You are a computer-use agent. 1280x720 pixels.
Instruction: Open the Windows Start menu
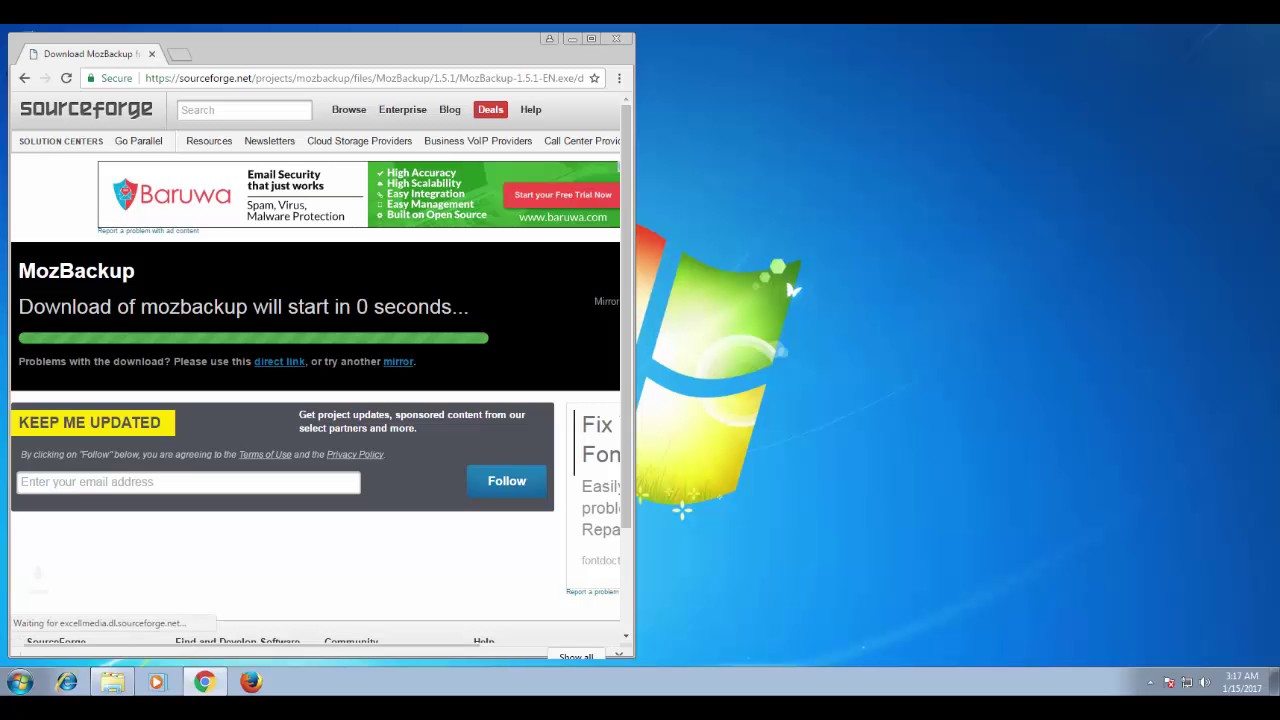coord(20,682)
